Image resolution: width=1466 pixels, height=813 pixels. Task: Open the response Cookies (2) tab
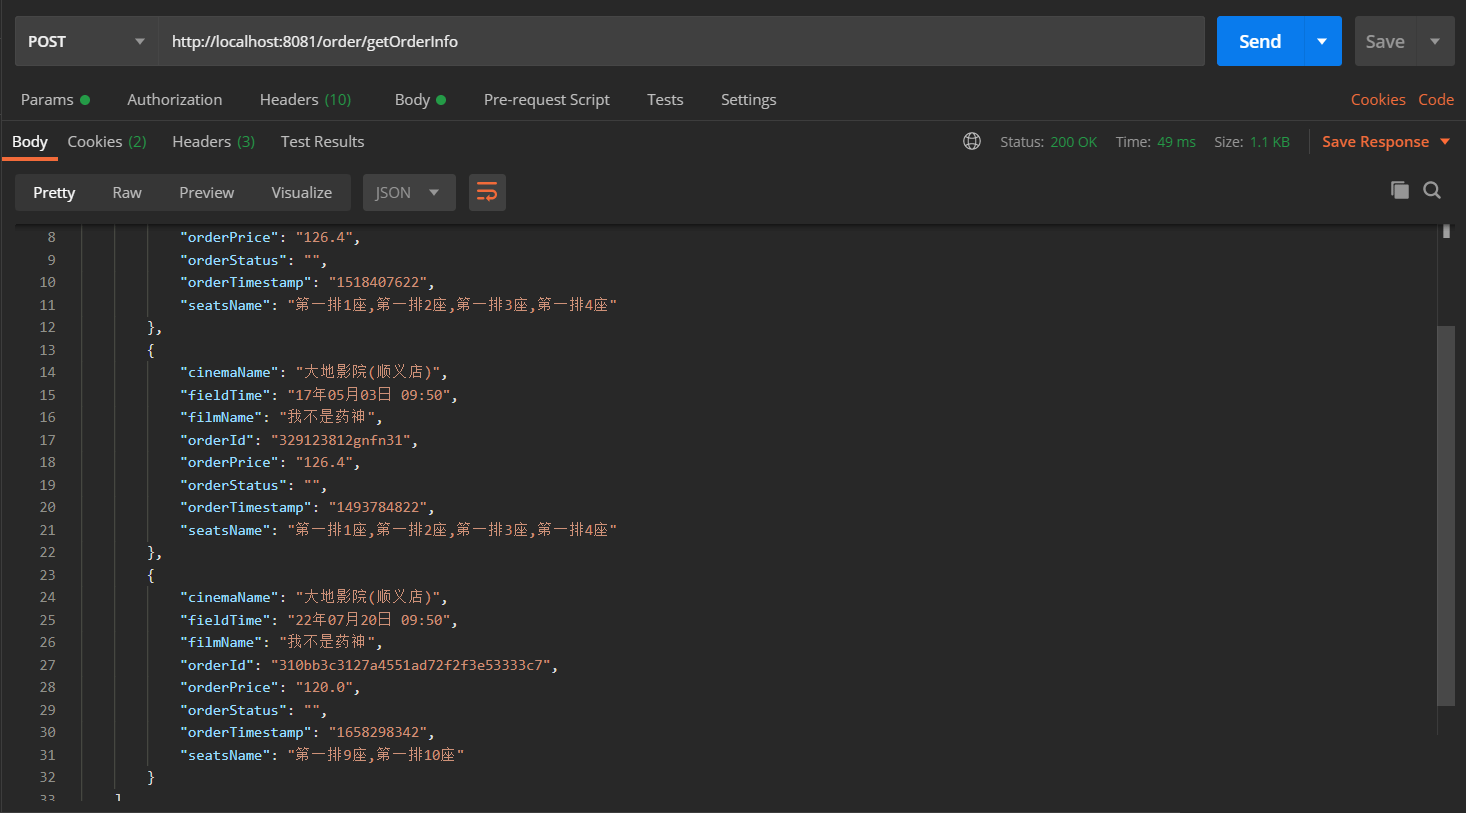pyautogui.click(x=107, y=141)
